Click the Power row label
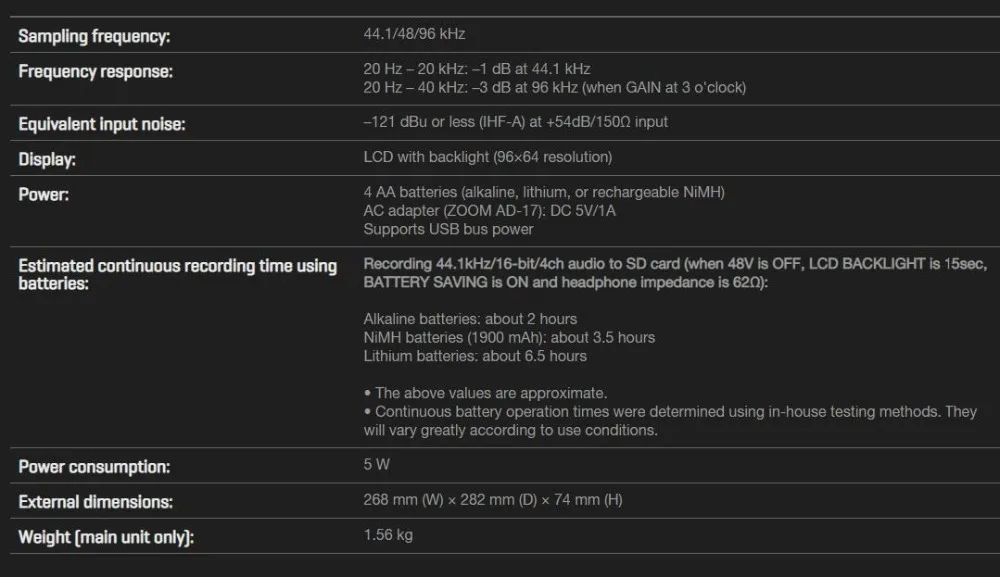This screenshot has width=1000, height=577. [x=43, y=194]
